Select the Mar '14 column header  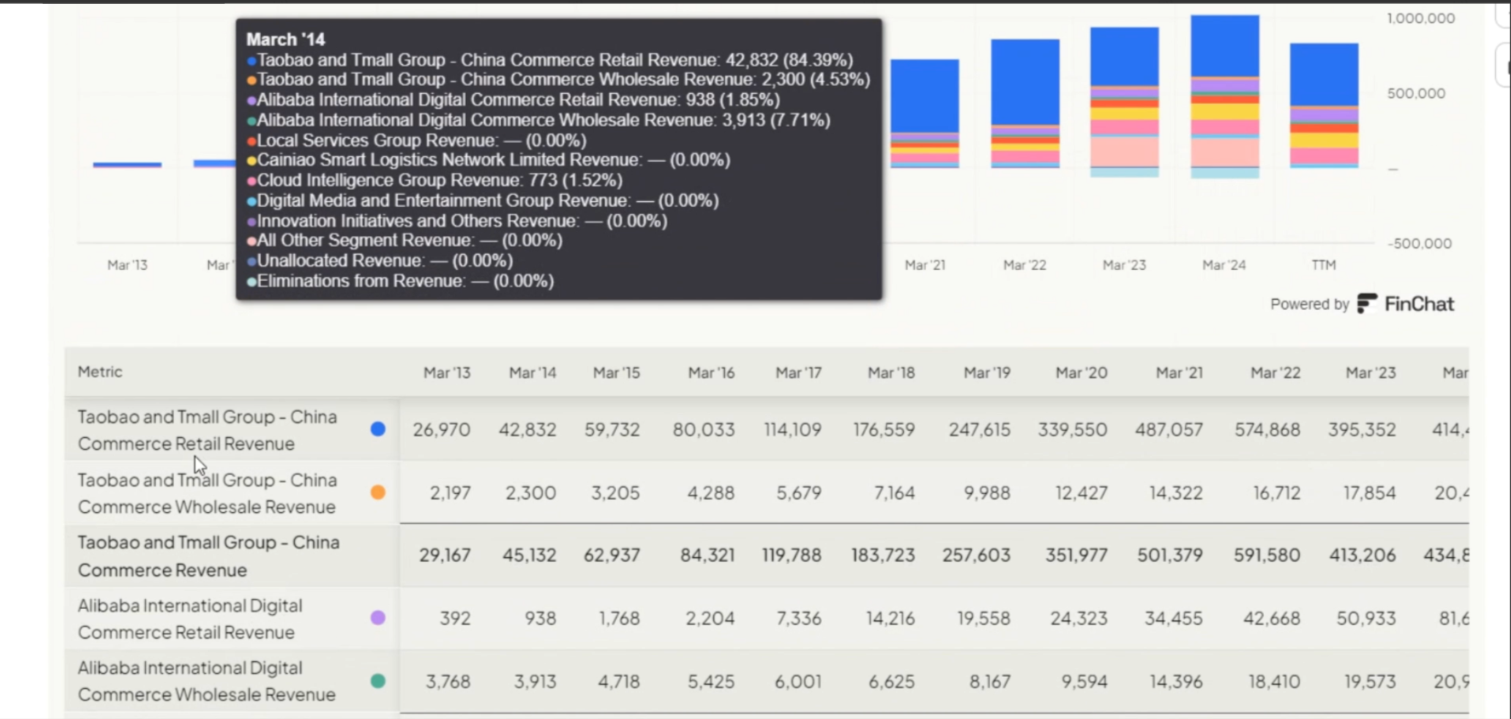532,373
